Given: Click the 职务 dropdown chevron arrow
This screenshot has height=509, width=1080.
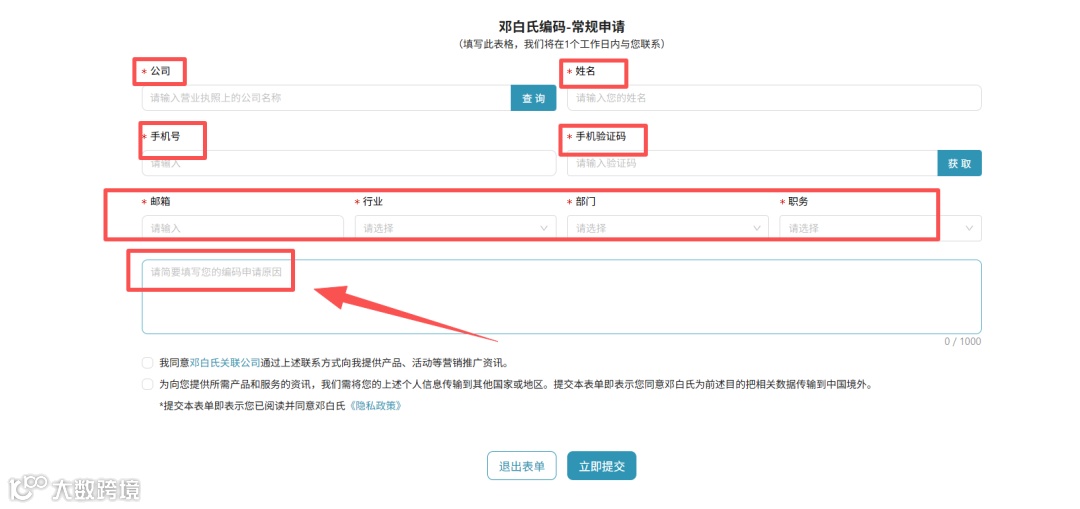Looking at the screenshot, I should point(970,228).
